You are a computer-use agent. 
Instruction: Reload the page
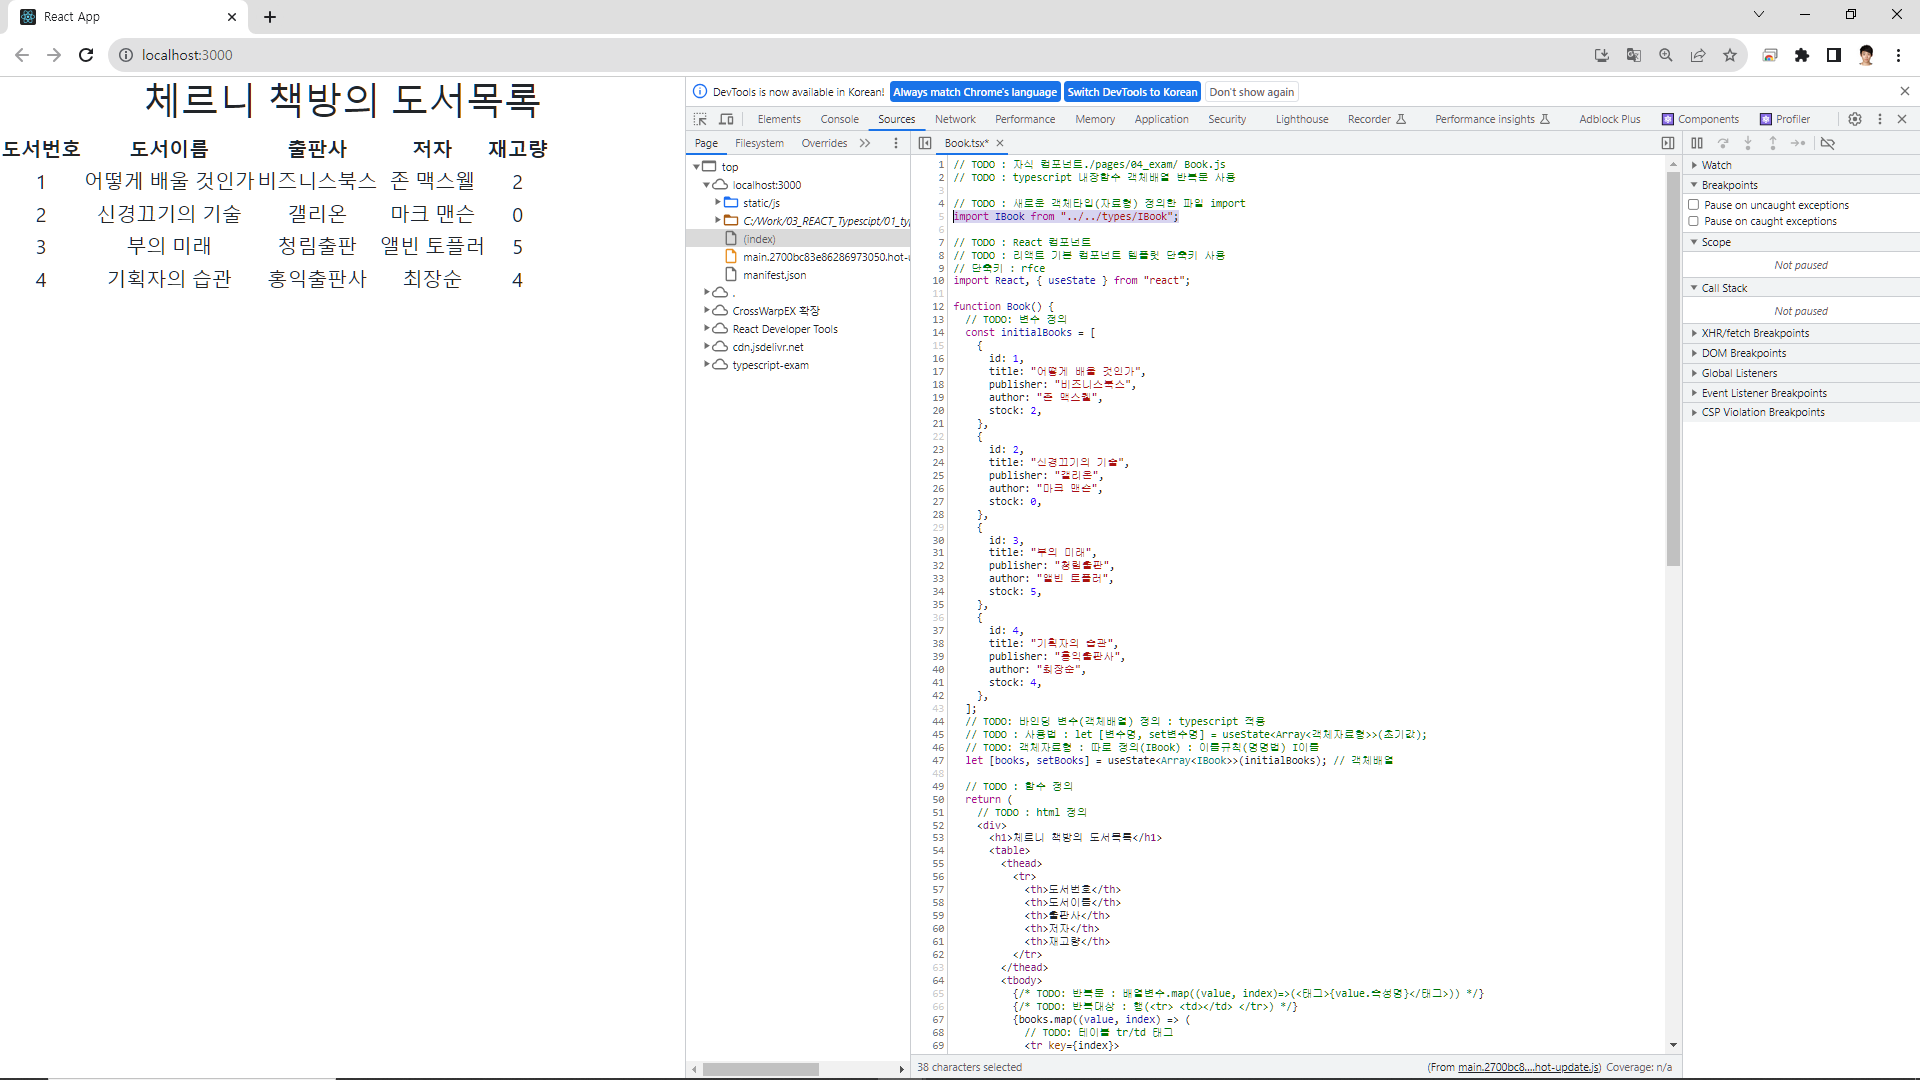click(86, 55)
